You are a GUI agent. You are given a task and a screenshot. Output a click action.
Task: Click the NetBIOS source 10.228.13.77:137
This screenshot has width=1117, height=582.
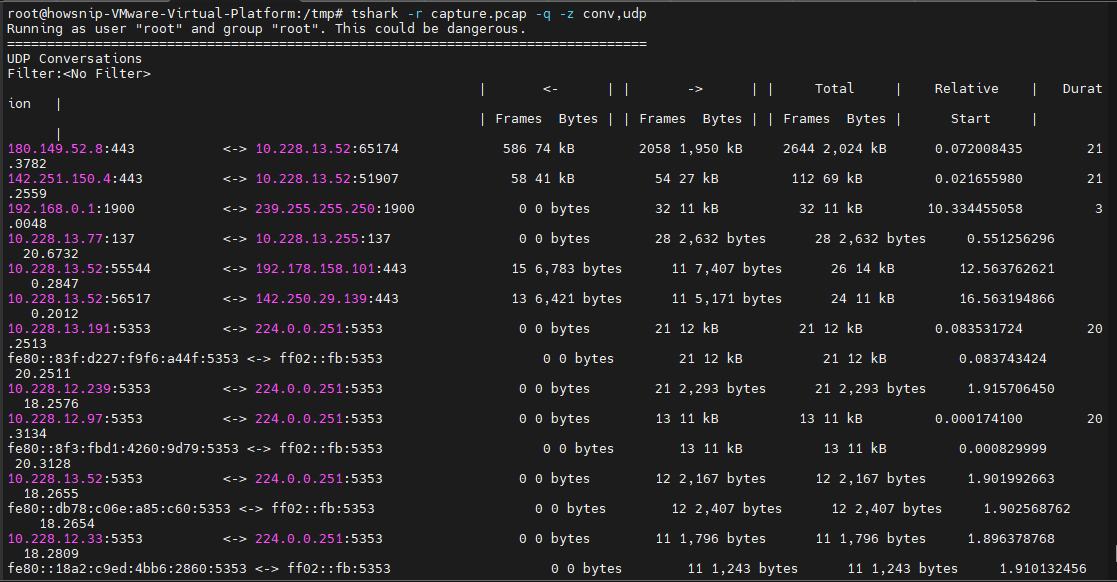coord(71,239)
